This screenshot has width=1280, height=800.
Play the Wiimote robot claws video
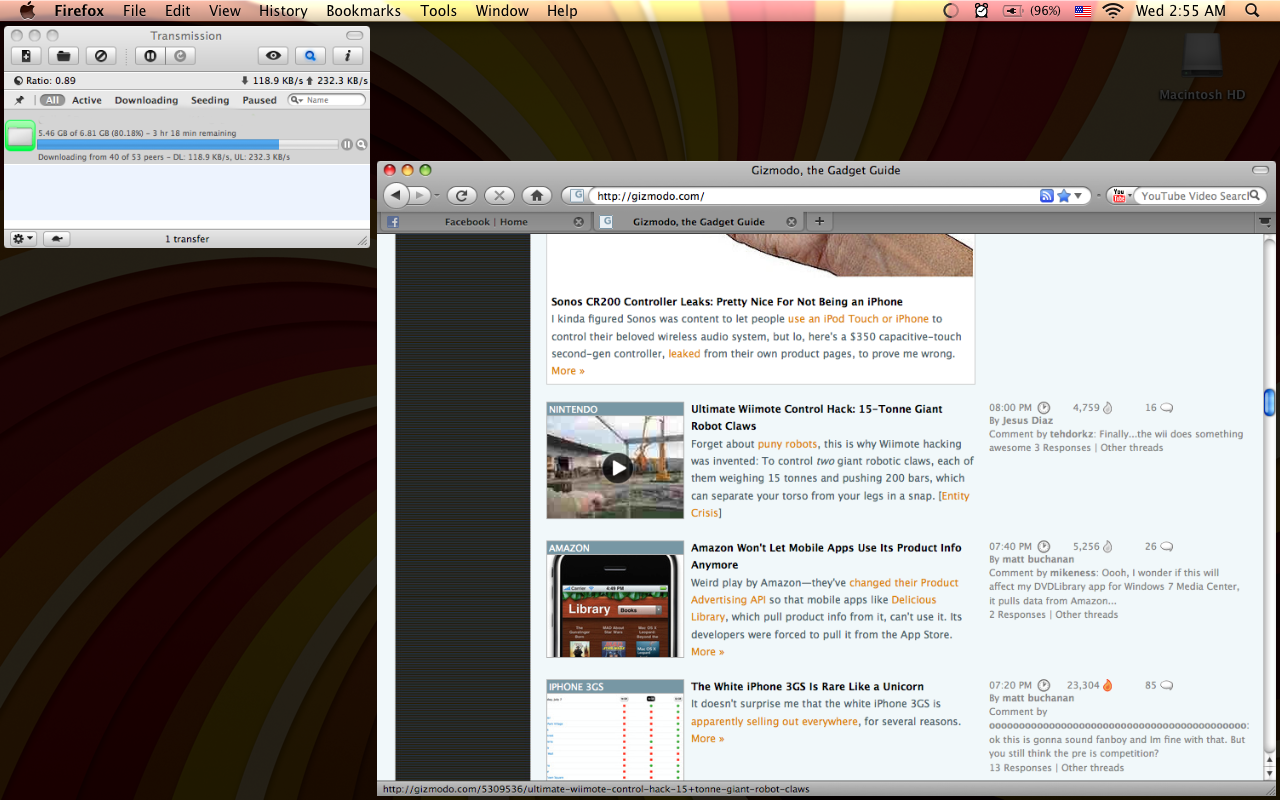tap(617, 467)
